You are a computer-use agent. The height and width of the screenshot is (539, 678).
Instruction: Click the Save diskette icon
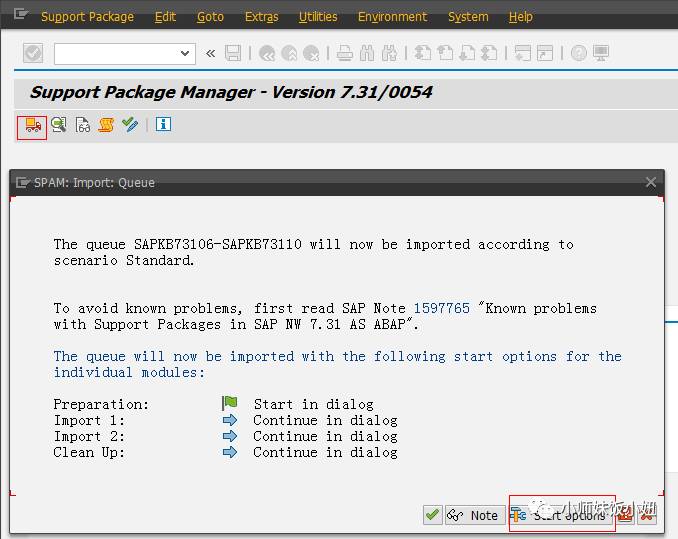coord(233,54)
